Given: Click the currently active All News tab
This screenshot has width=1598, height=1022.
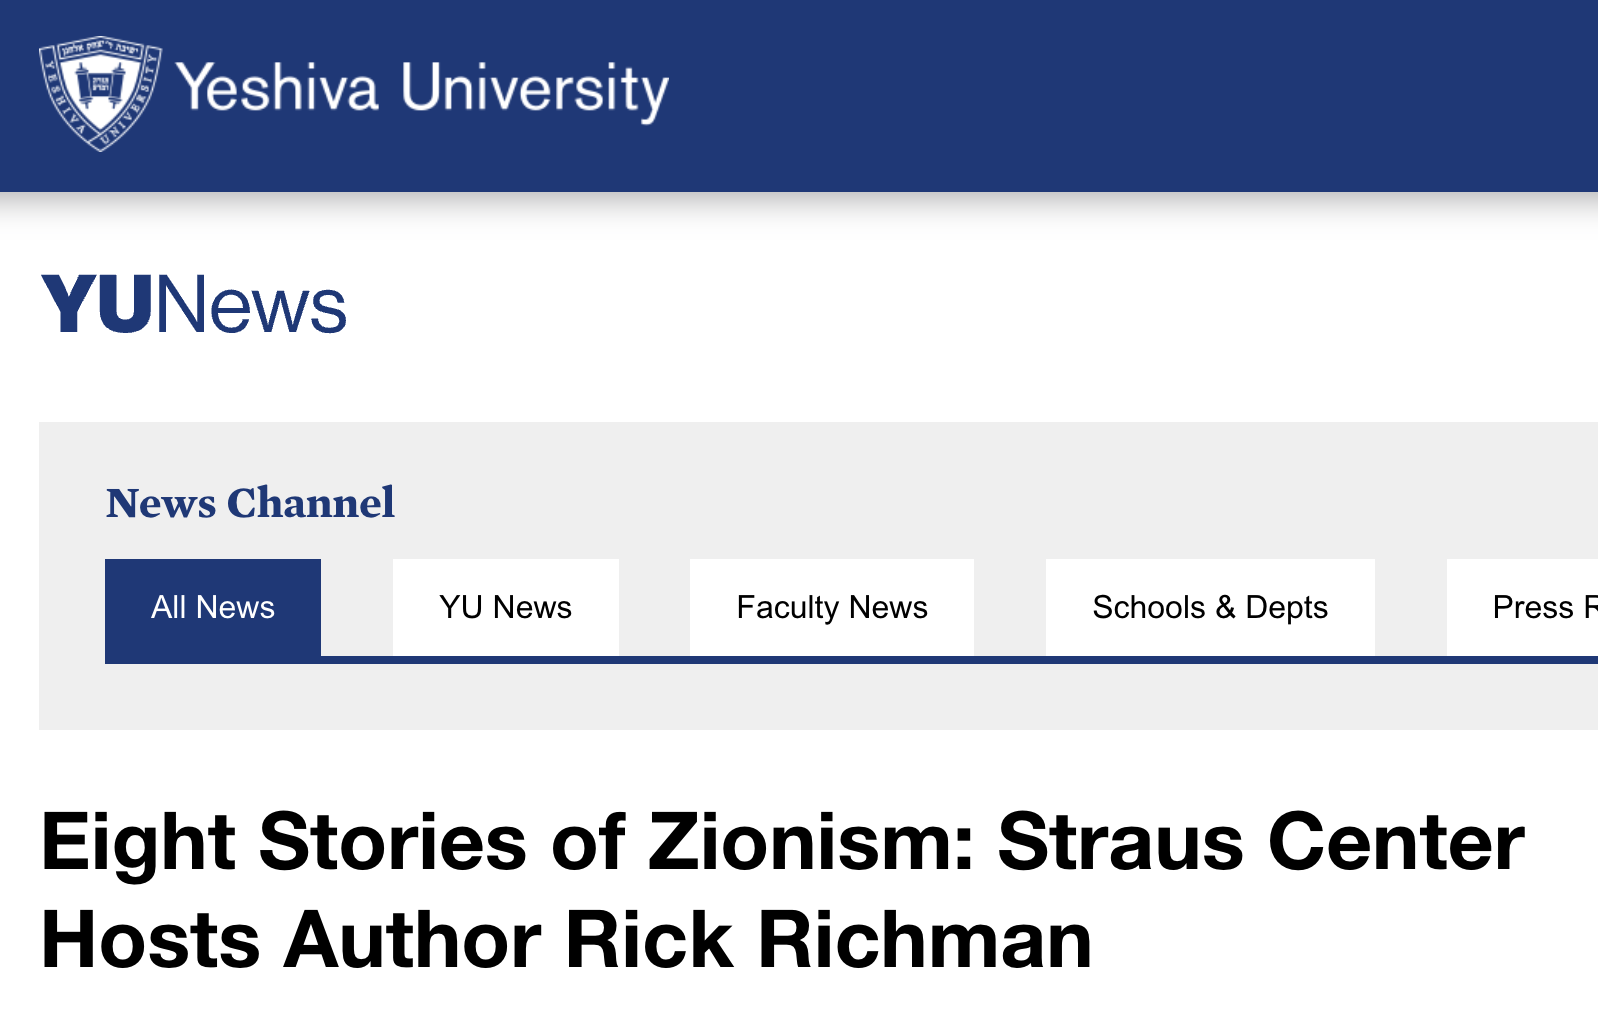Looking at the screenshot, I should click(x=212, y=607).
